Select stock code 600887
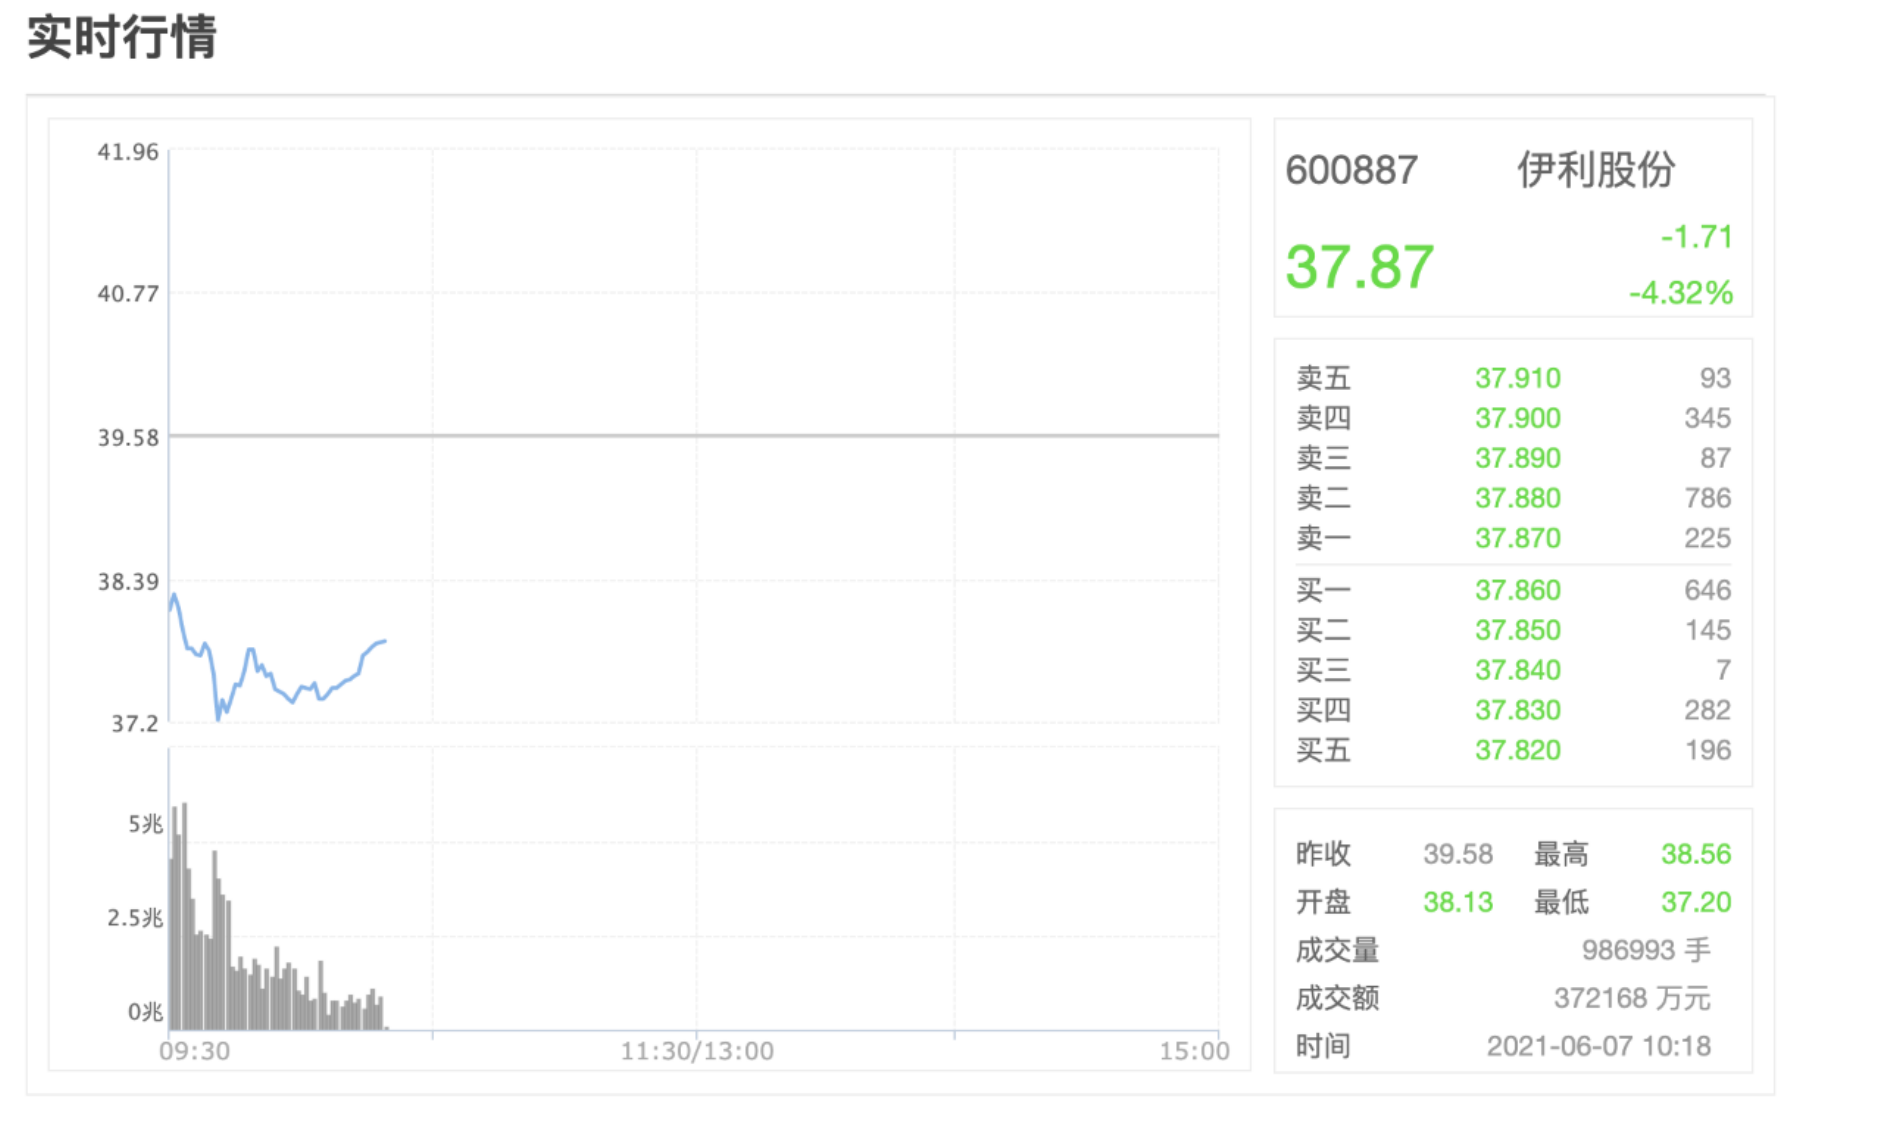Image resolution: width=1896 pixels, height=1142 pixels. coord(1351,170)
